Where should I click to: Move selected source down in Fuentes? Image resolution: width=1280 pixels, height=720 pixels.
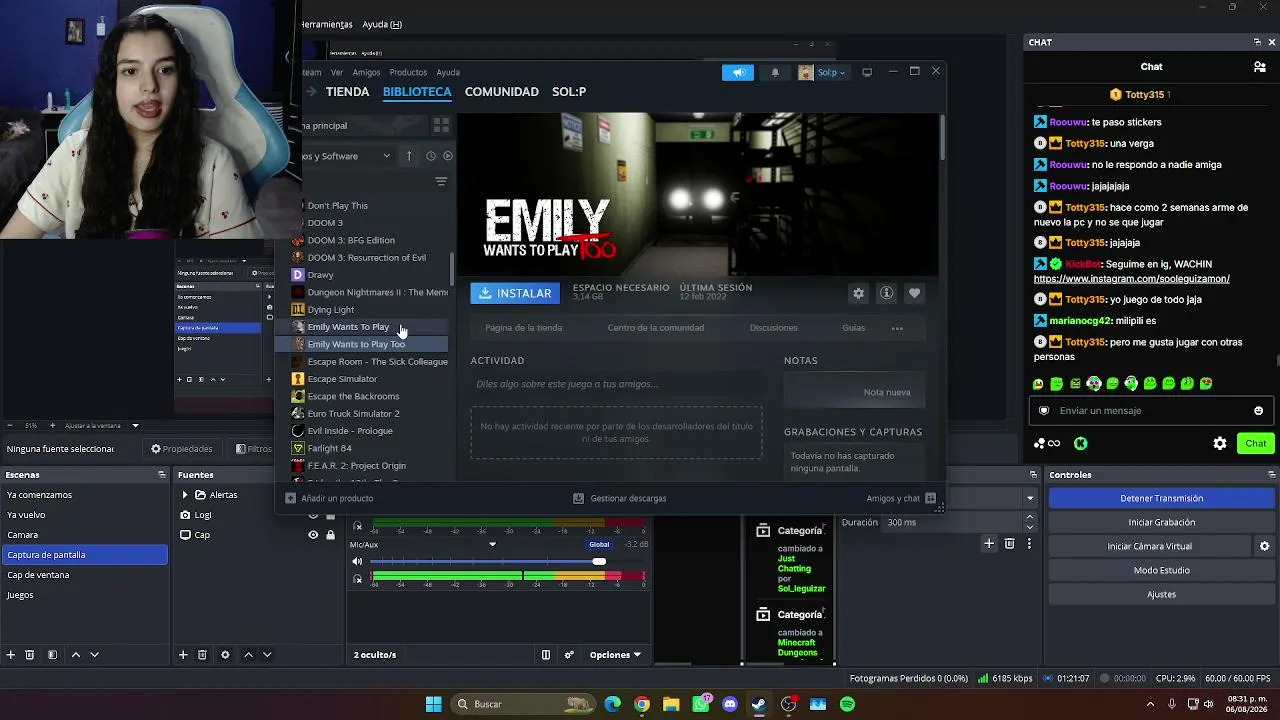click(x=267, y=655)
